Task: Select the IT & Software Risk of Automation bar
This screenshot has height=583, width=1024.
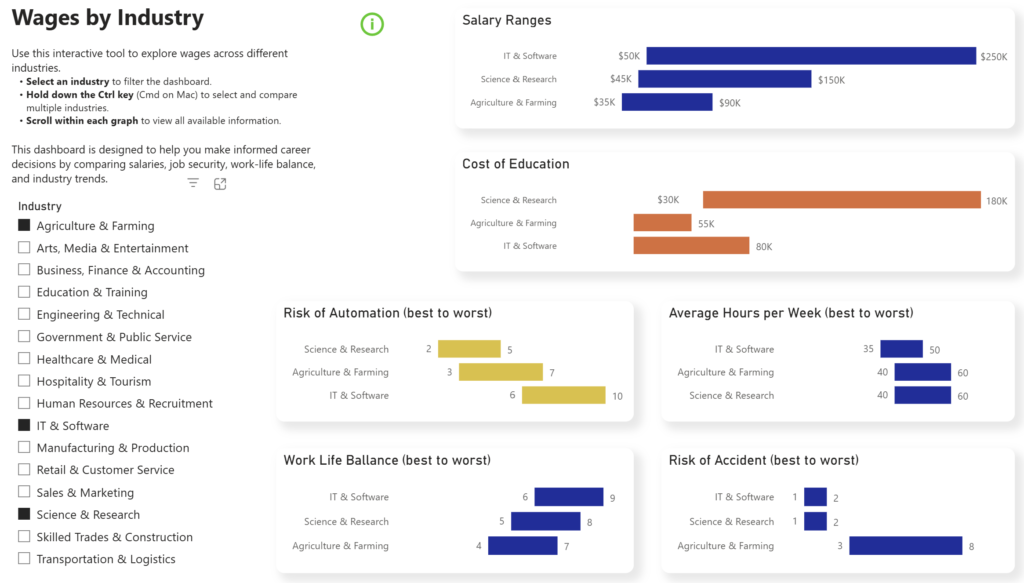Action: (x=564, y=395)
